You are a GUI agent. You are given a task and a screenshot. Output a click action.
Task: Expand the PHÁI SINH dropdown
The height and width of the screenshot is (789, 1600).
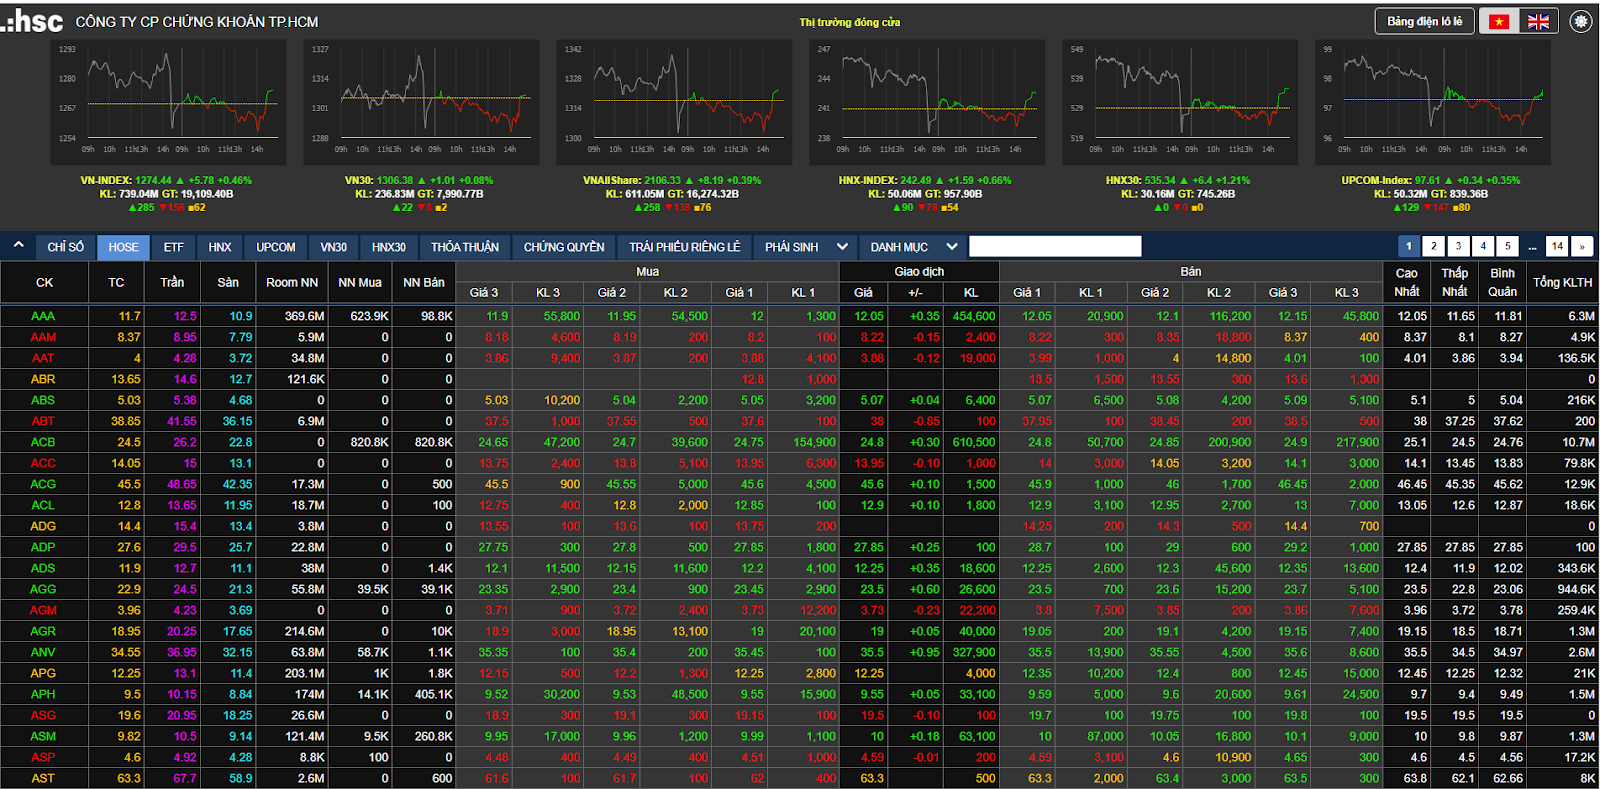(806, 247)
